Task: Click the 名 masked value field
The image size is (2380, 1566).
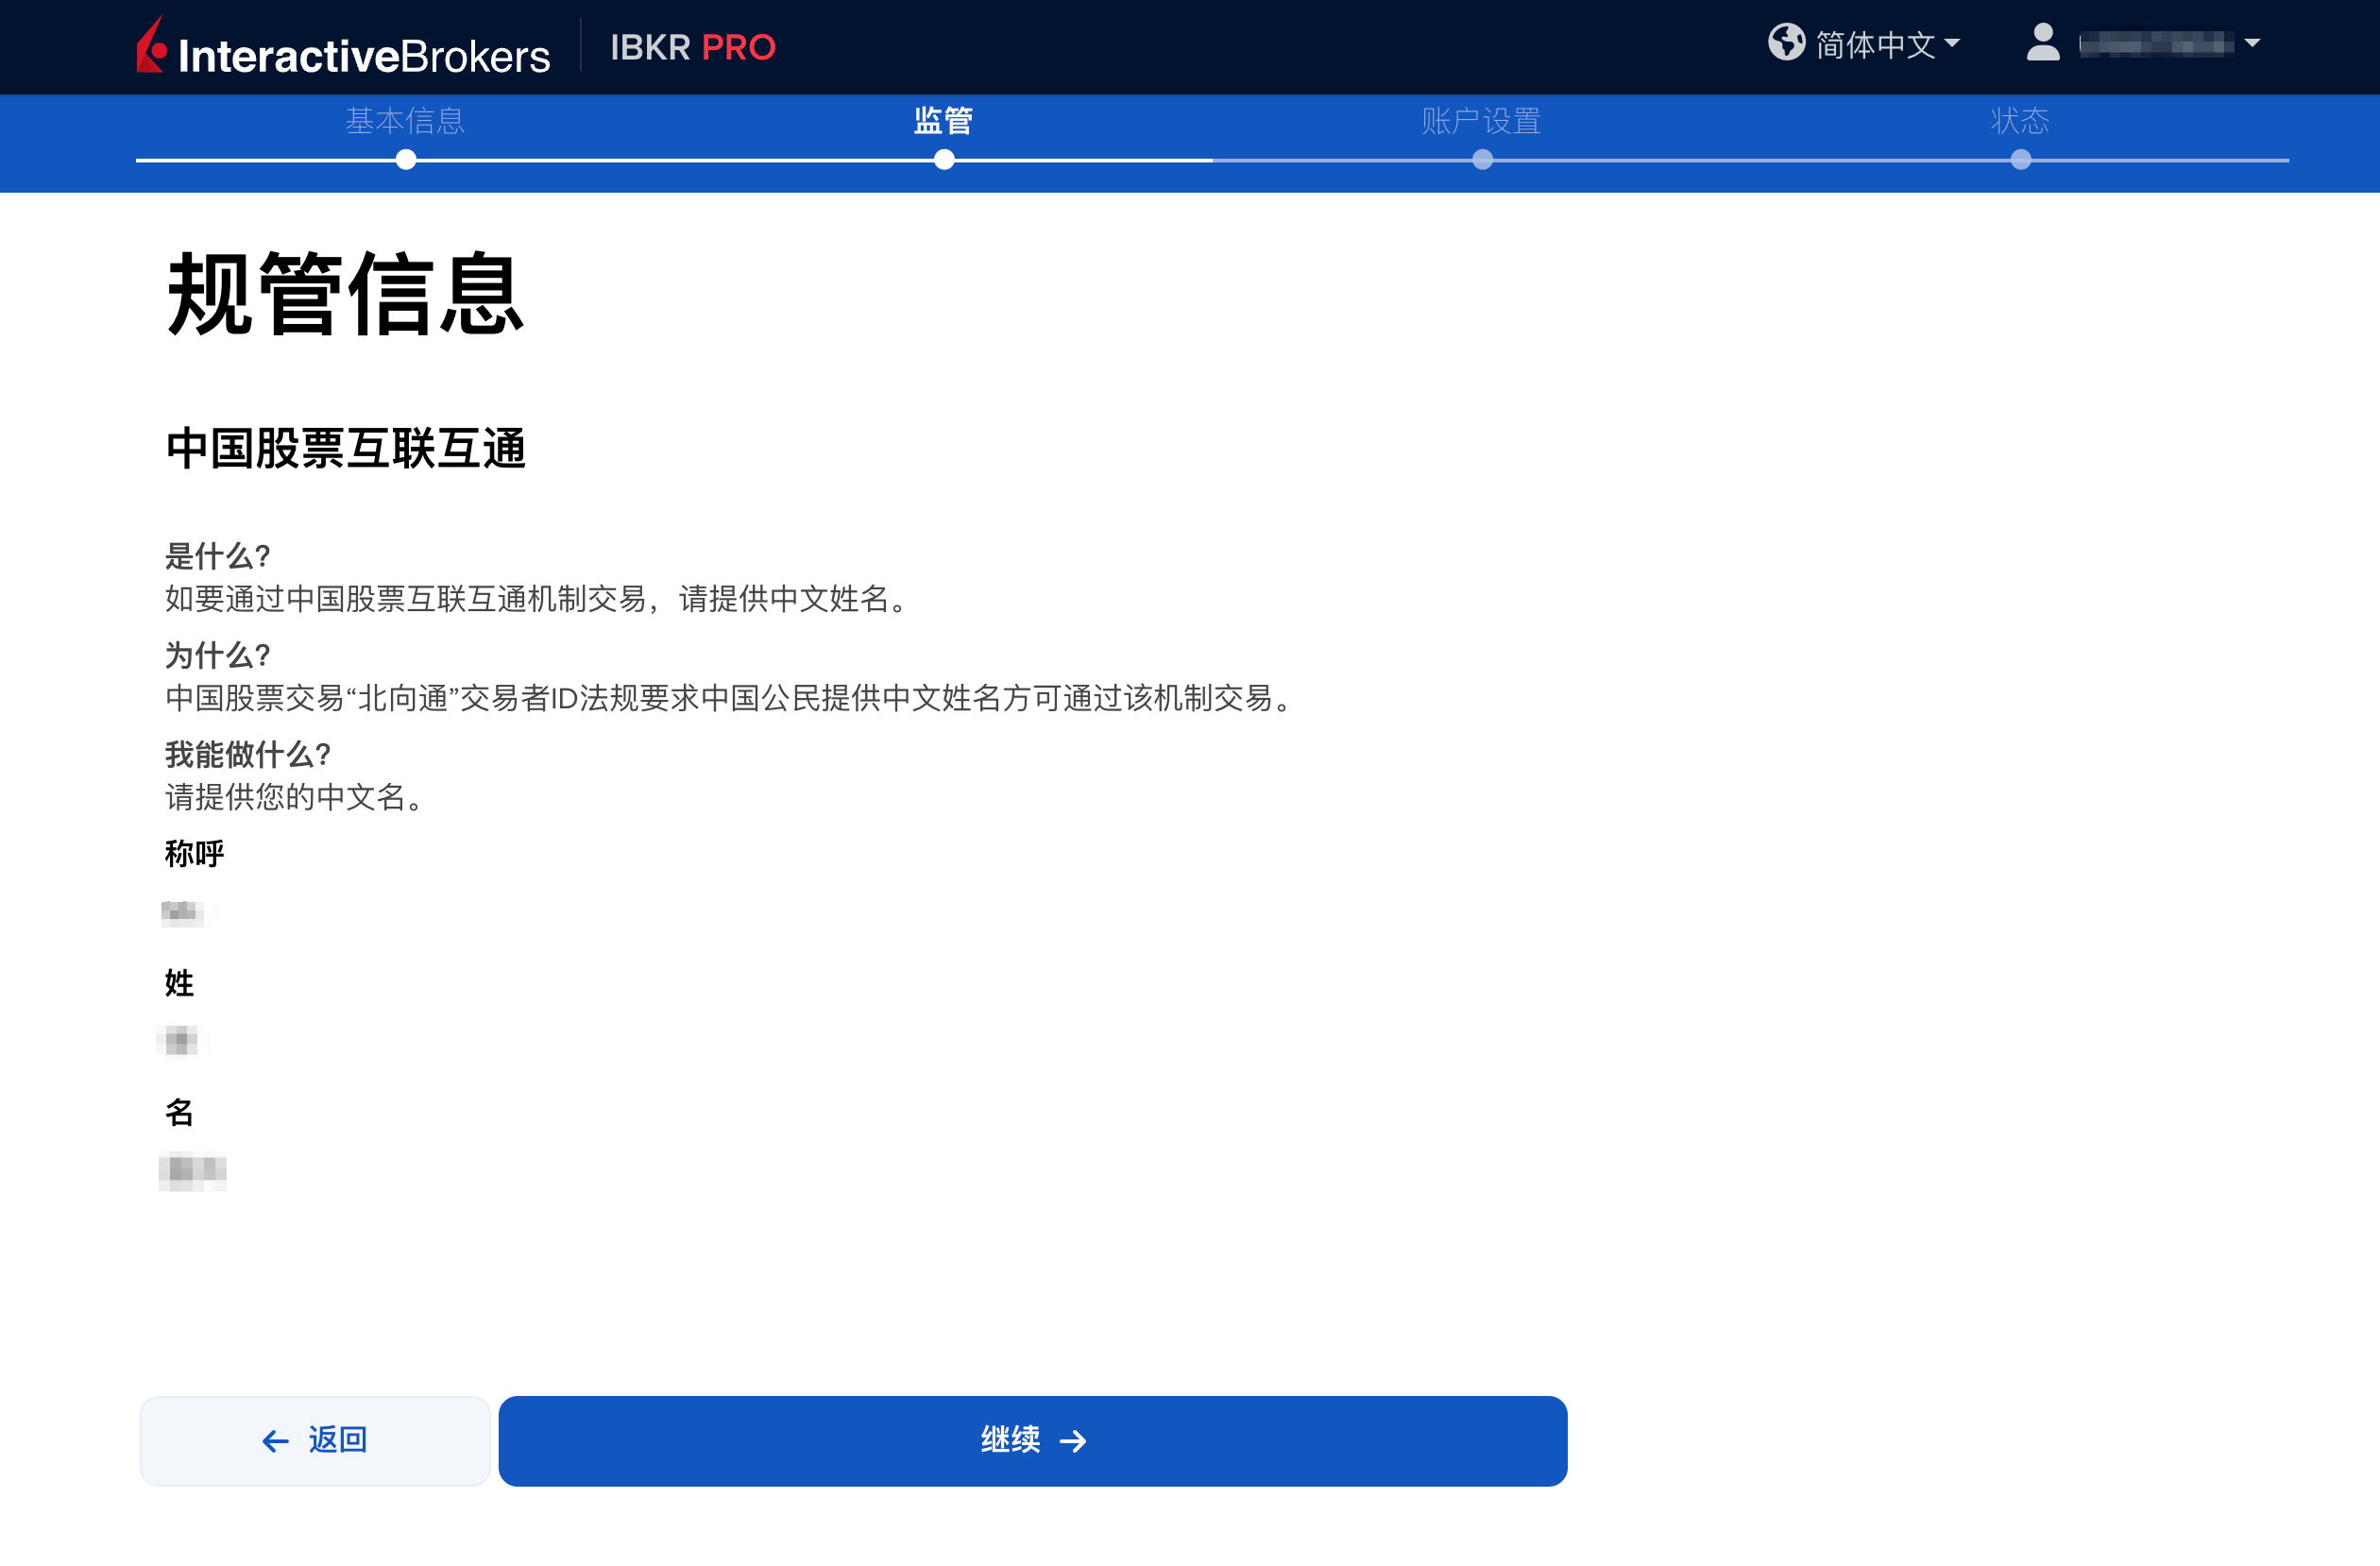Action: click(192, 1172)
